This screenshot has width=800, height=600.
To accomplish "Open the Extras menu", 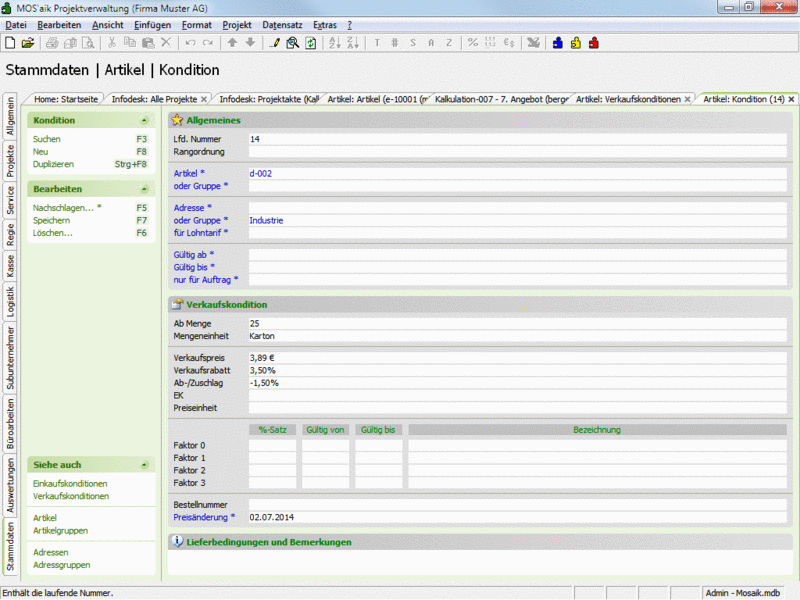I will (x=325, y=25).
